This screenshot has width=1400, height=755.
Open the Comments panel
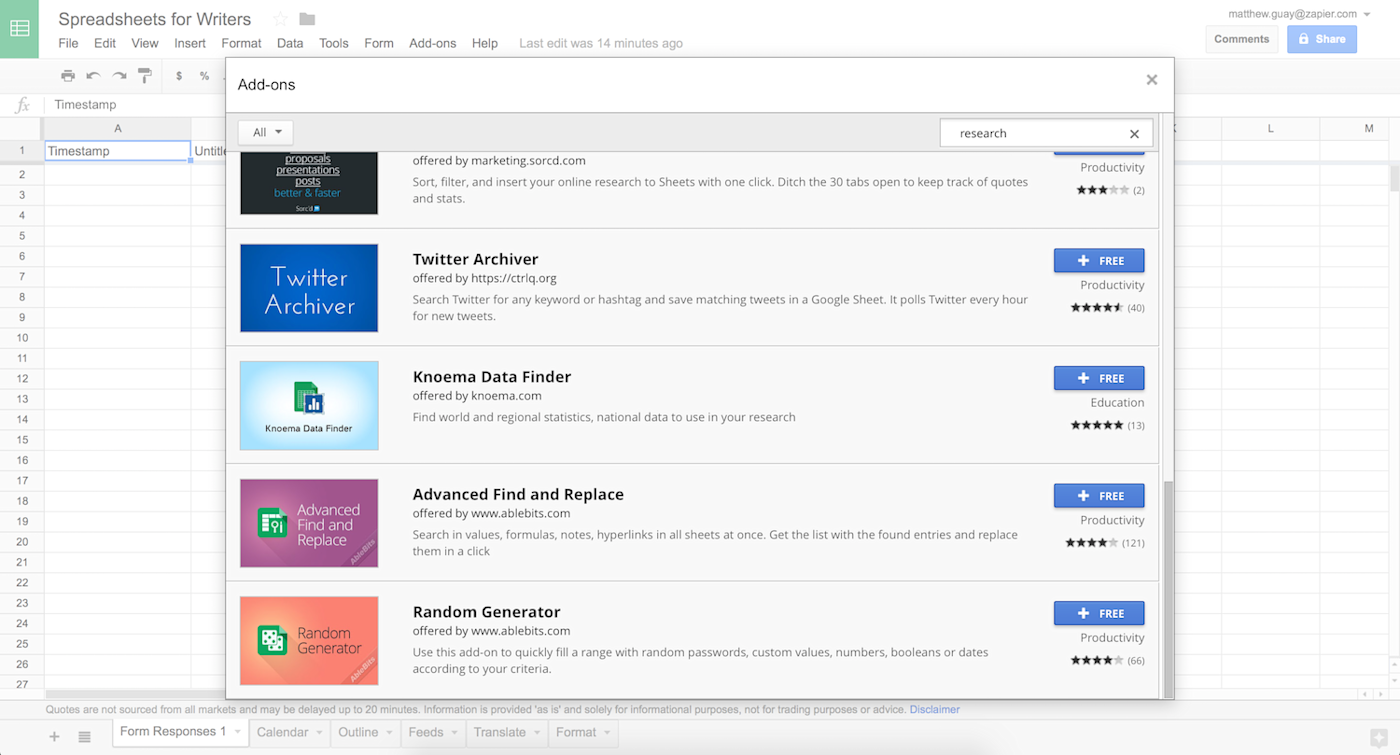pyautogui.click(x=1242, y=39)
